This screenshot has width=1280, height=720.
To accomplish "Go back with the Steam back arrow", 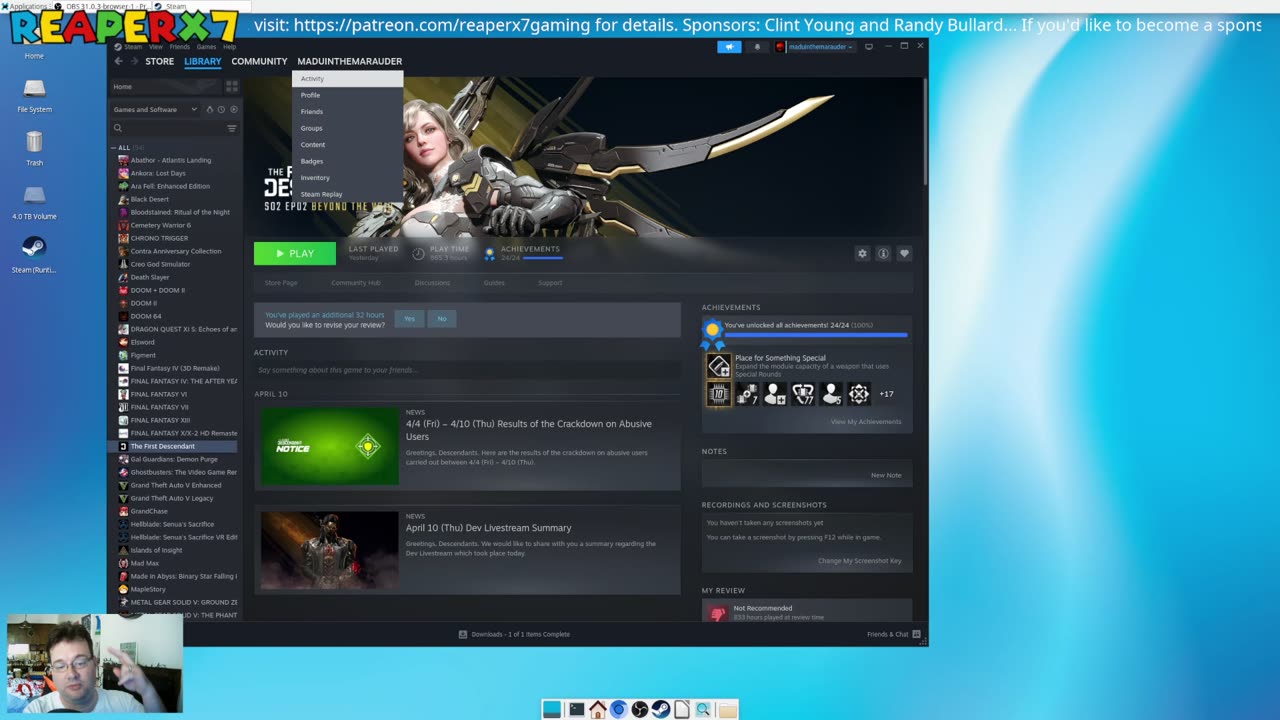I will click(118, 61).
